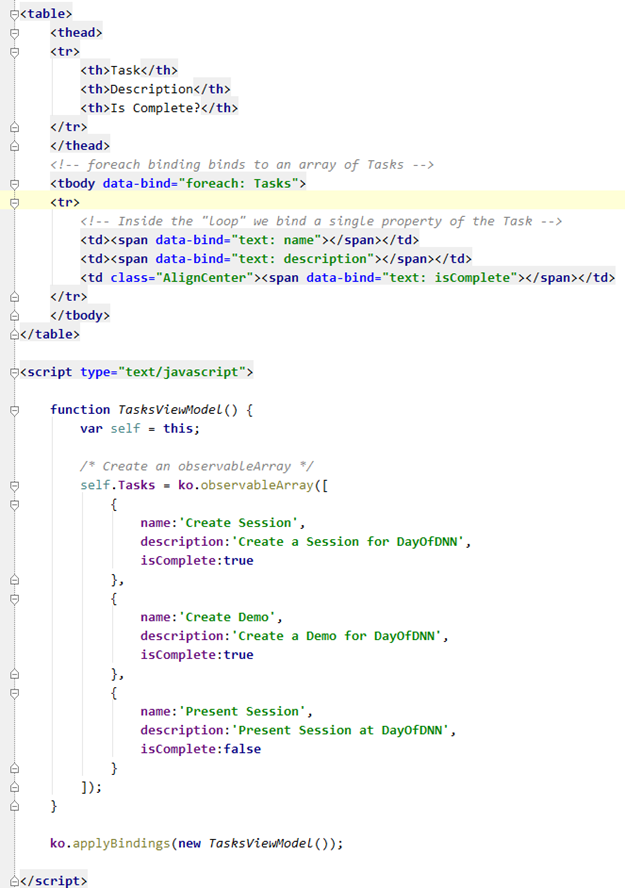Collapse the <table> element fold marker
This screenshot has height=888, width=625.
15,14
